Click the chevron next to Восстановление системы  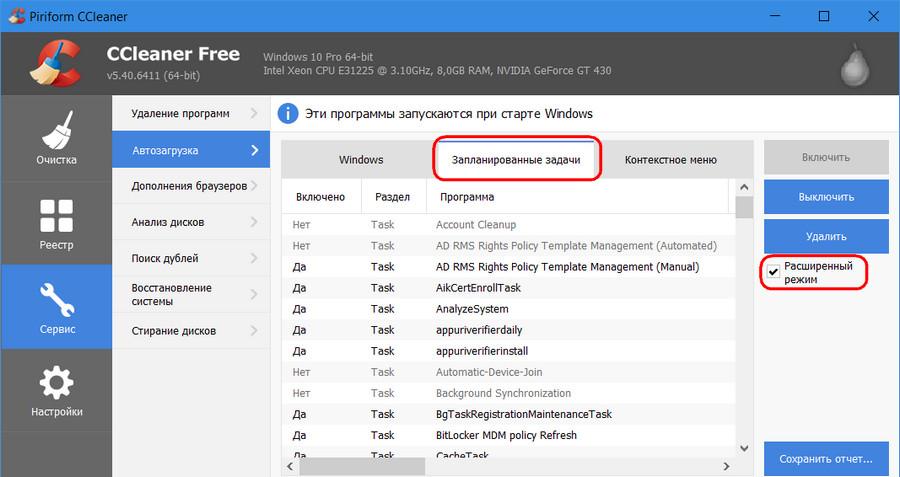pyautogui.click(x=254, y=294)
